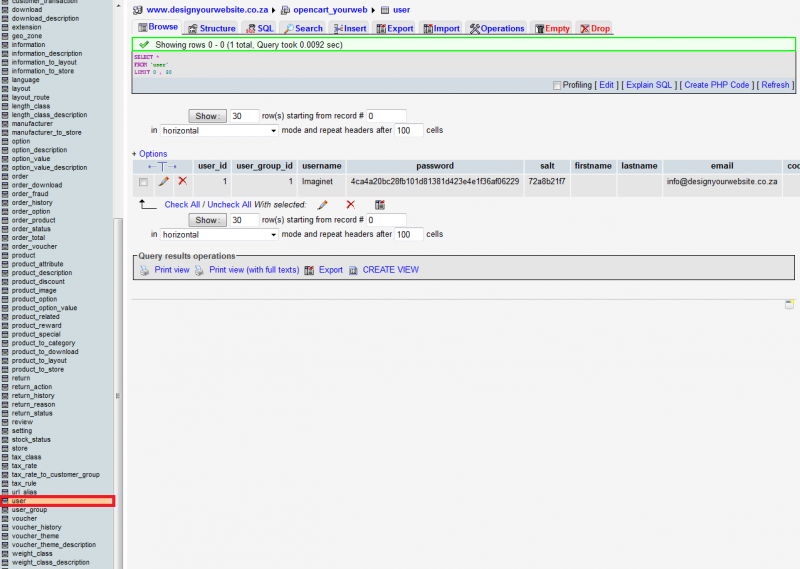
Task: Click the Explain SQL link
Action: tap(649, 85)
